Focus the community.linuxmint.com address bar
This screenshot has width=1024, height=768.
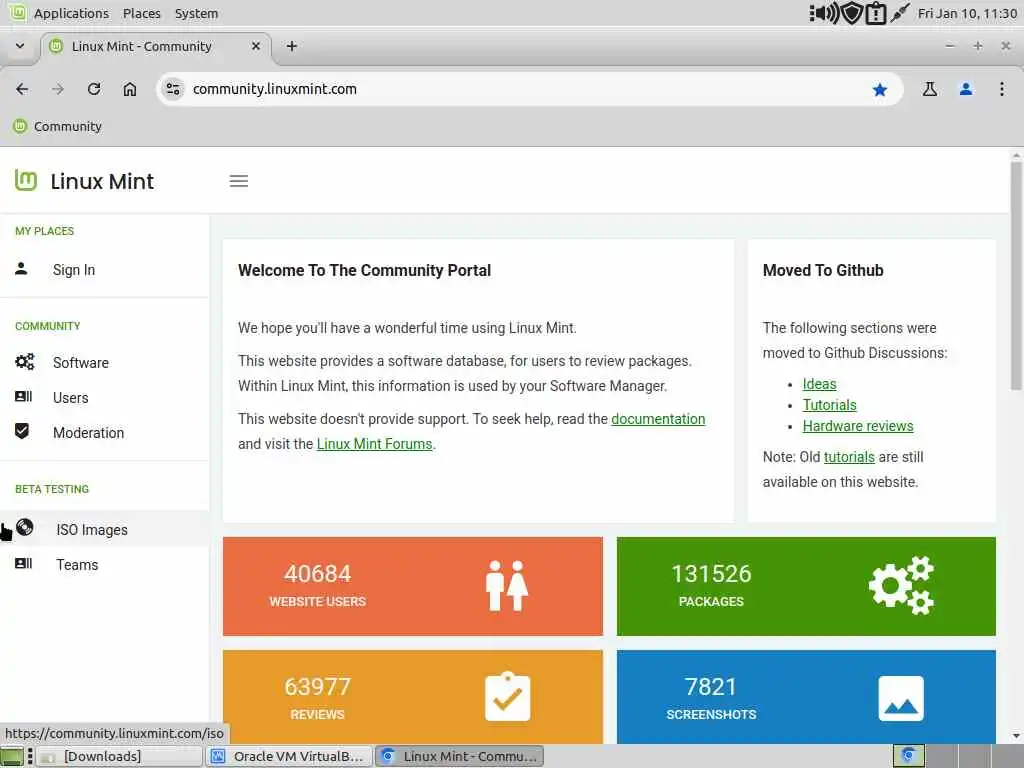pos(529,89)
